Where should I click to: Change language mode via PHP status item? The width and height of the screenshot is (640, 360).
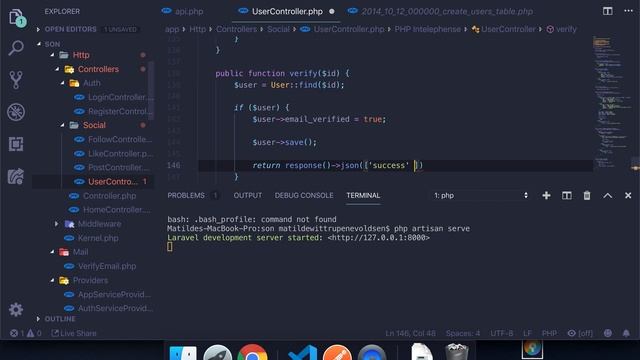(549, 333)
